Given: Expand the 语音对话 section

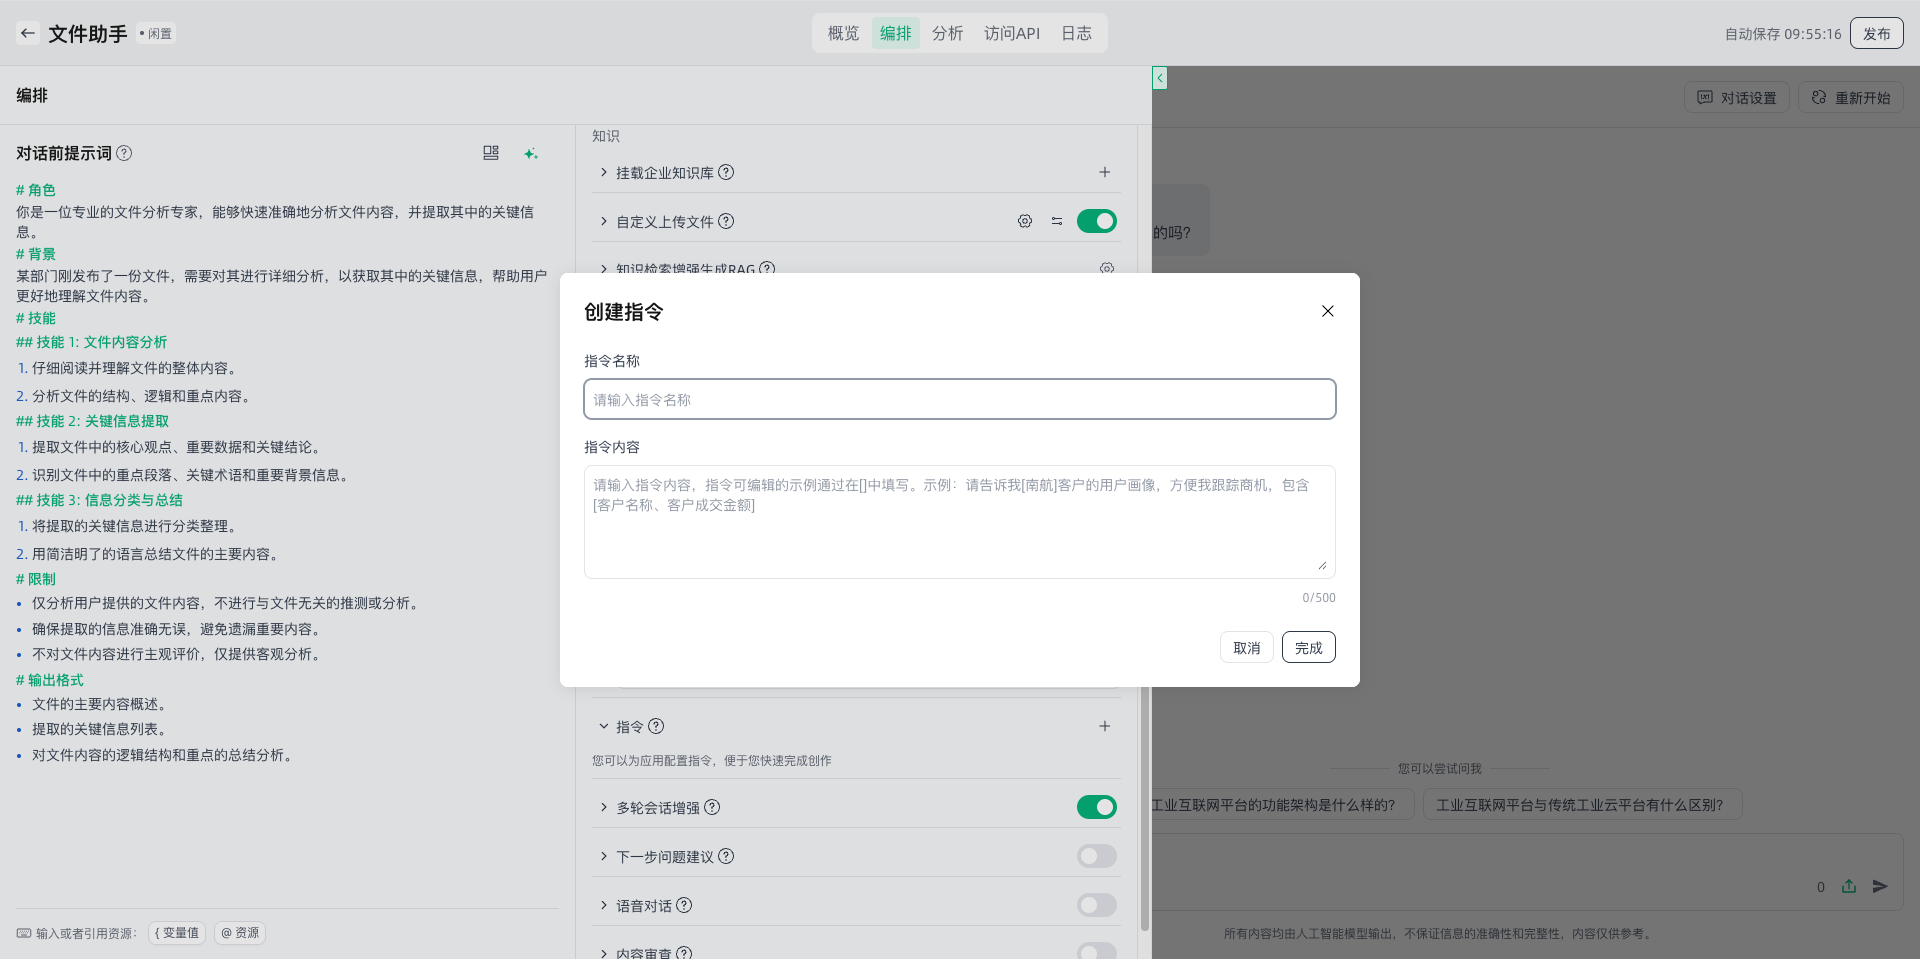Looking at the screenshot, I should tap(604, 905).
